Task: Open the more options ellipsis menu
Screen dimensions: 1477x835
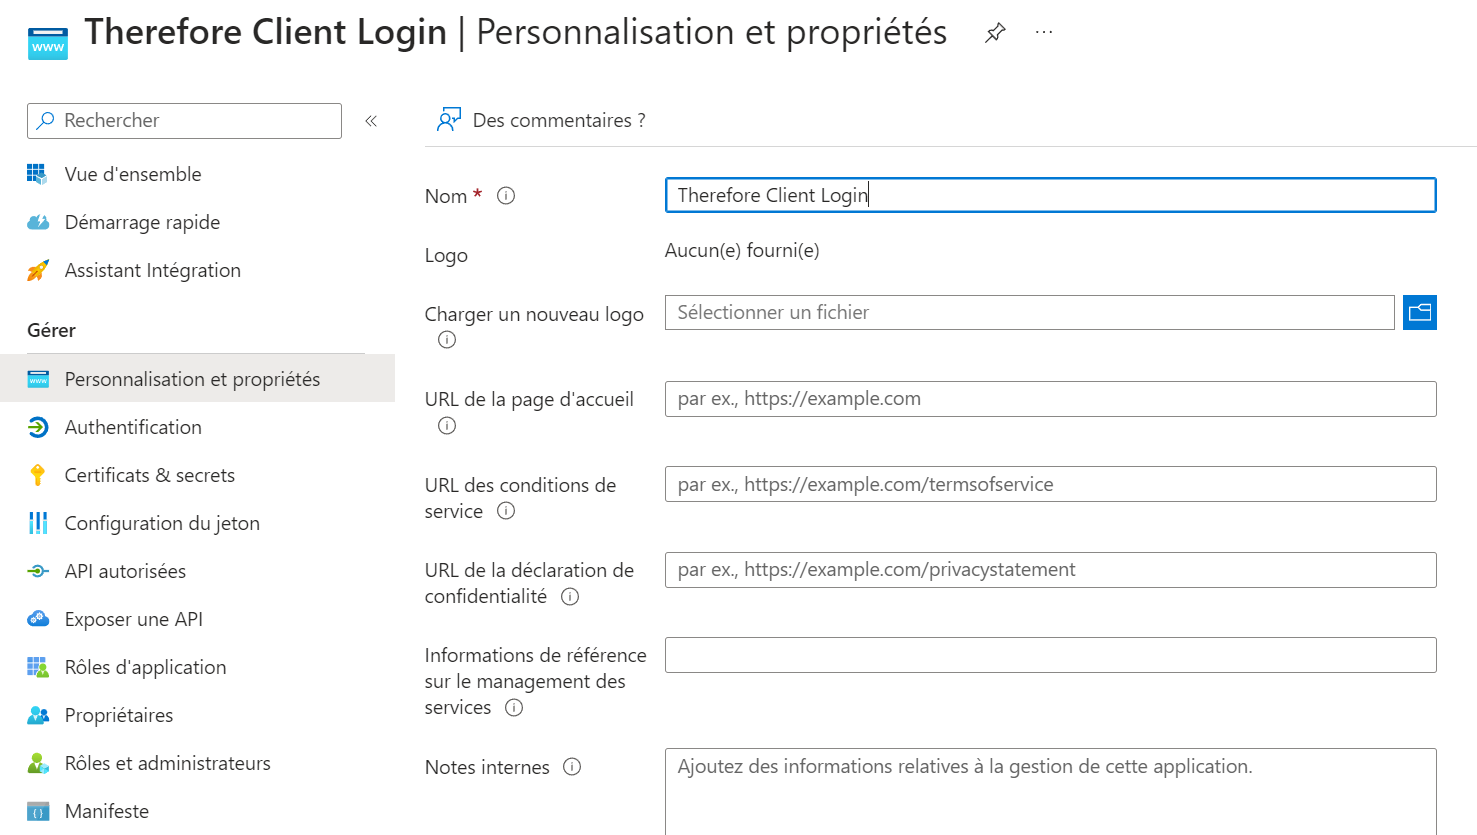Action: point(1044,33)
